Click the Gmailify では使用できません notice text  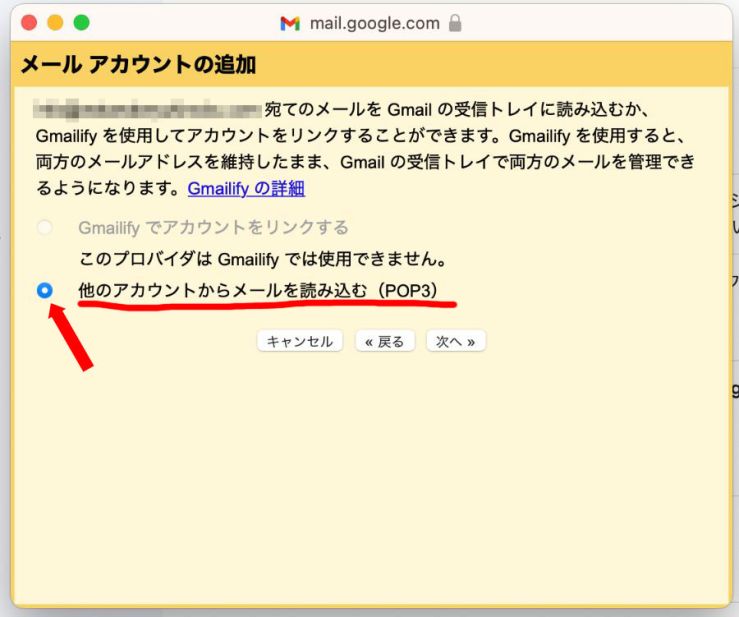261,259
